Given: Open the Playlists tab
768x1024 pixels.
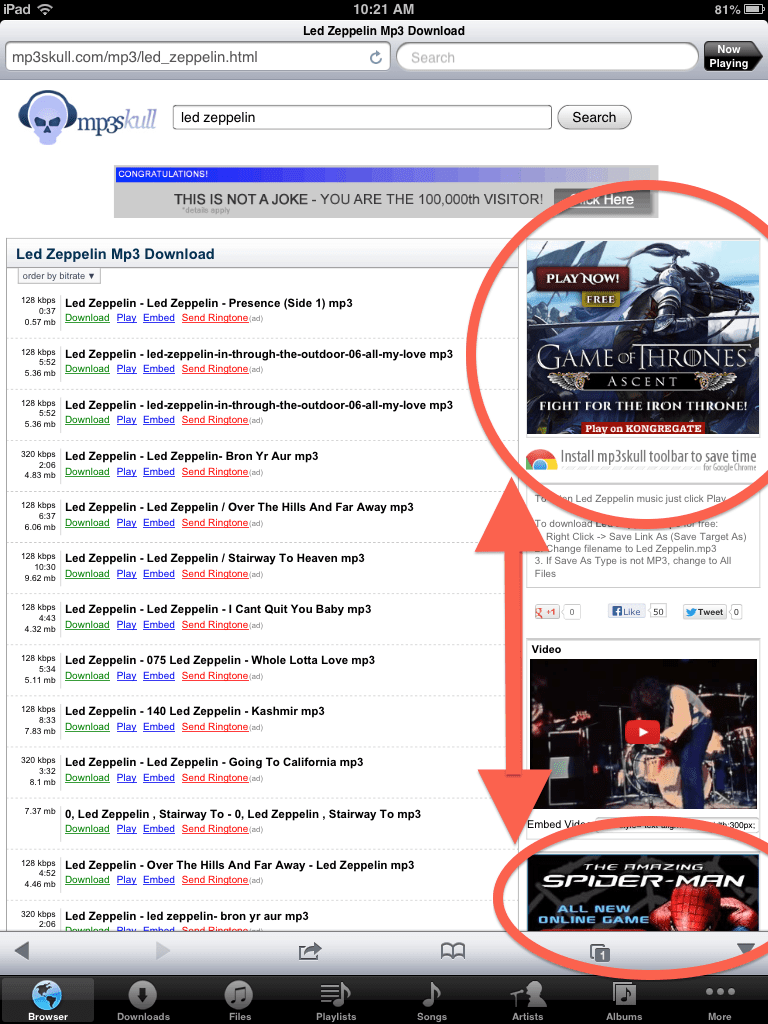Looking at the screenshot, I should [x=336, y=999].
